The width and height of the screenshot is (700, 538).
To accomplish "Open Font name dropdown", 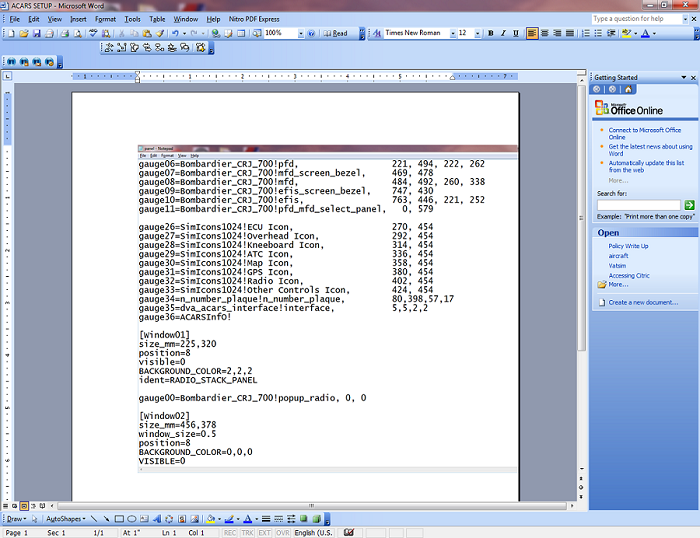I will click(x=453, y=33).
